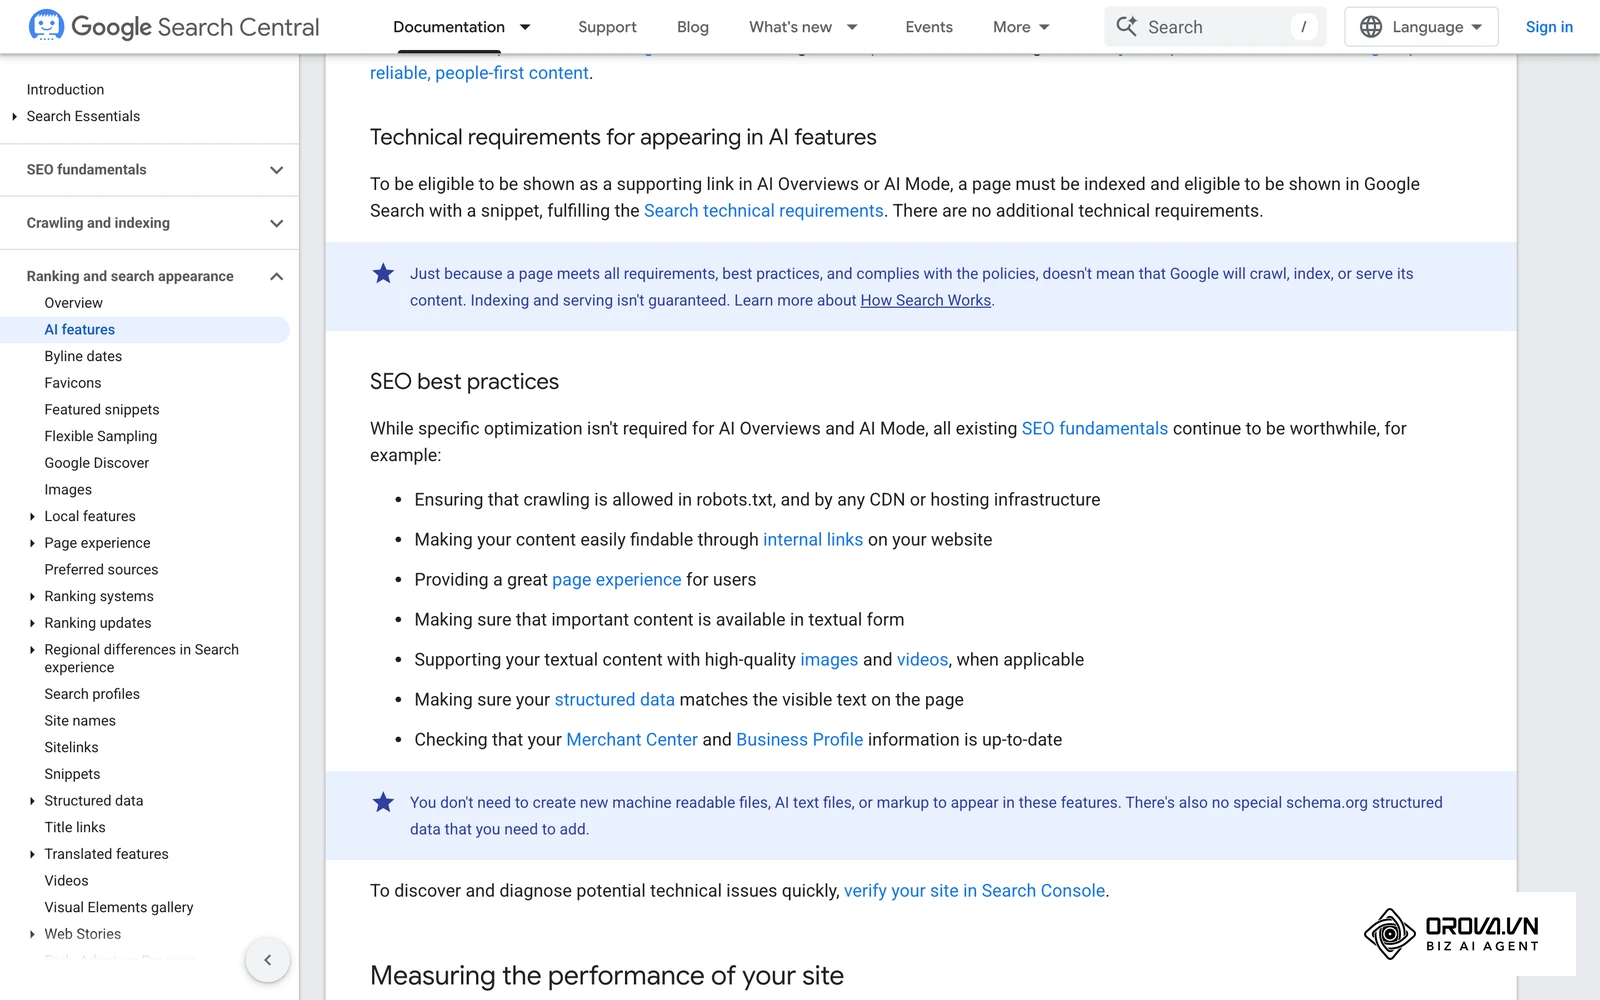This screenshot has height=1000, width=1600.
Task: Open Site names sidebar item
Action: point(80,721)
